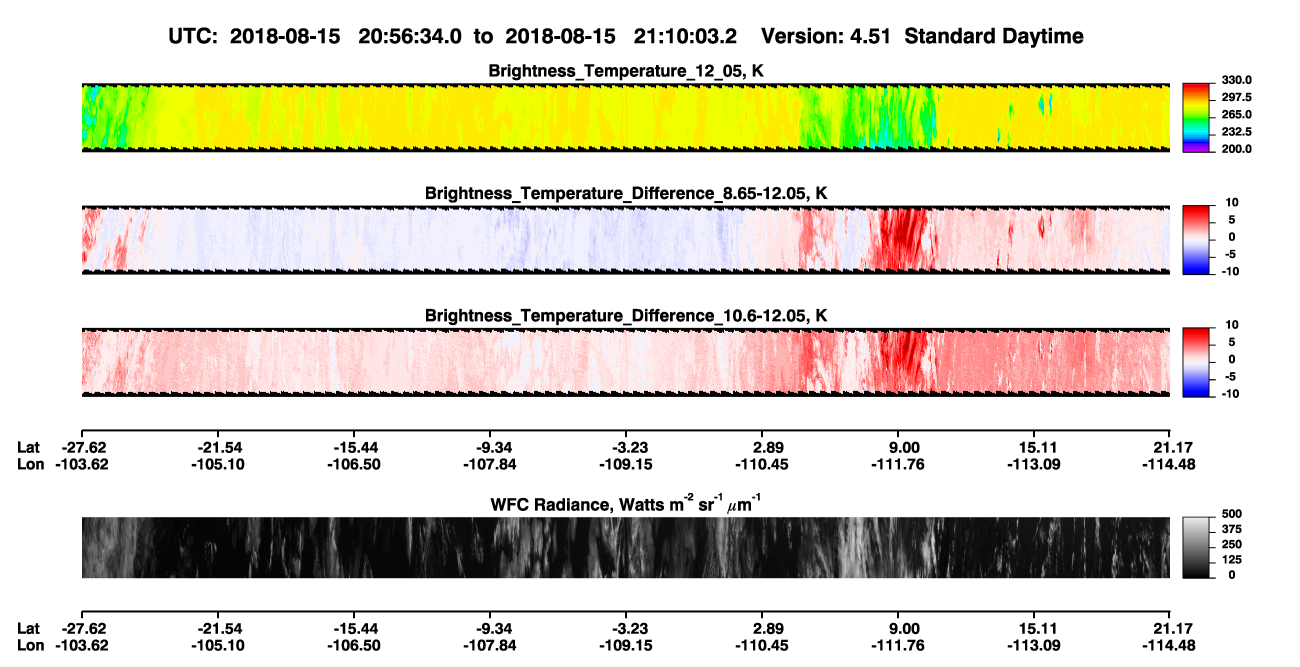The image size is (1300, 667).
Task: Click the 'Version: 4.51 Standard Daytime' title text
Action: [x=922, y=36]
